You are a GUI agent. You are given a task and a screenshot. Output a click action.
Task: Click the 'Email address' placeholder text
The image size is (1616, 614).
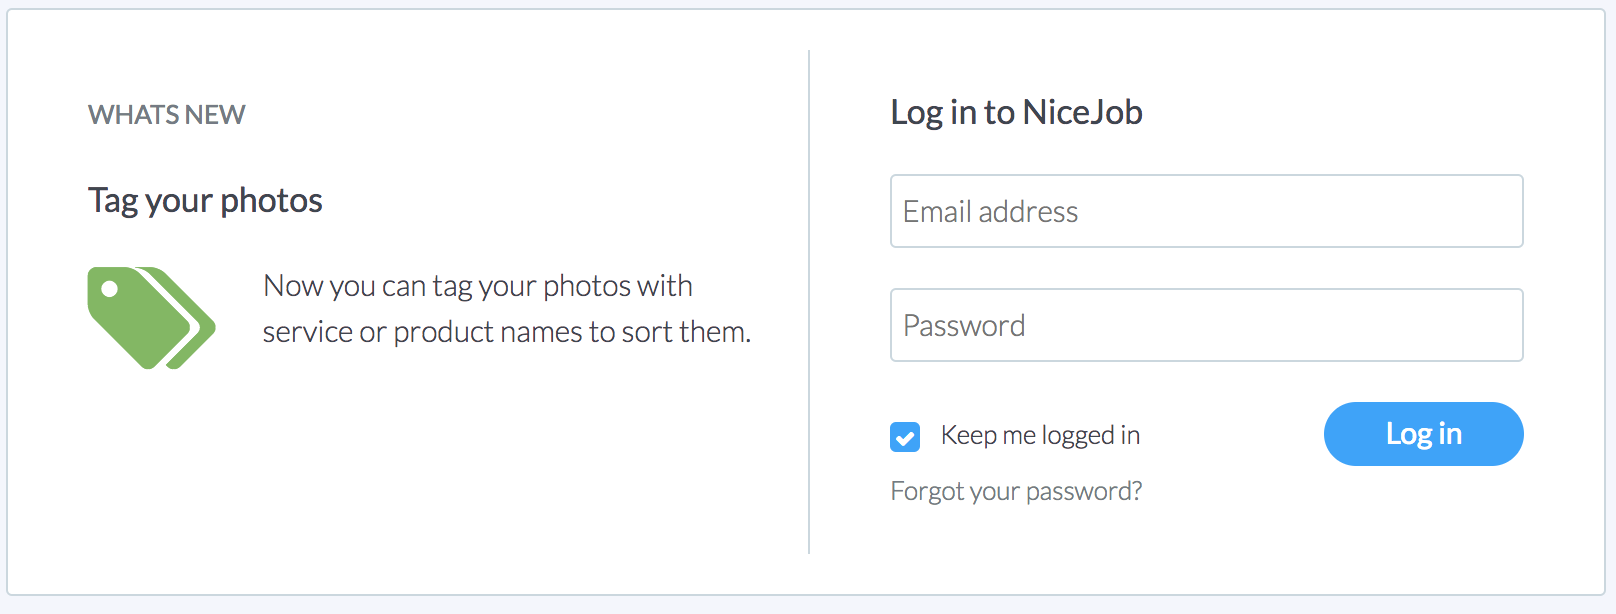tap(990, 212)
